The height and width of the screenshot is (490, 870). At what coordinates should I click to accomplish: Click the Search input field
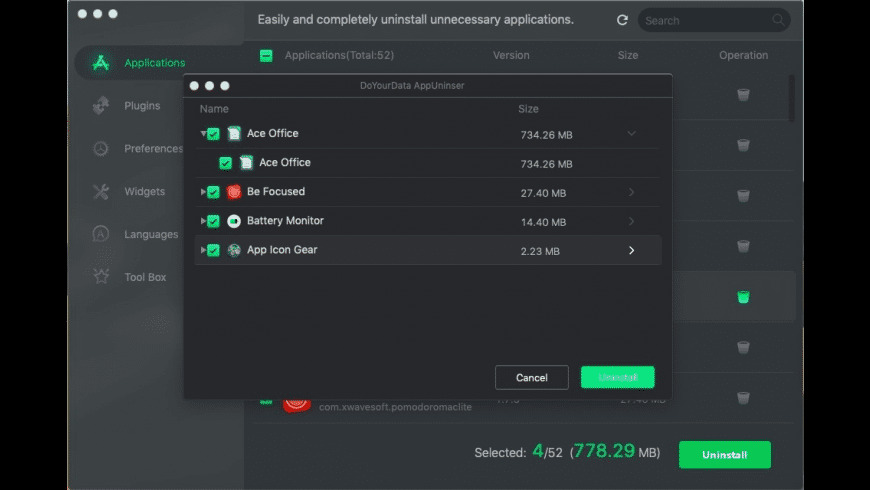coord(706,20)
